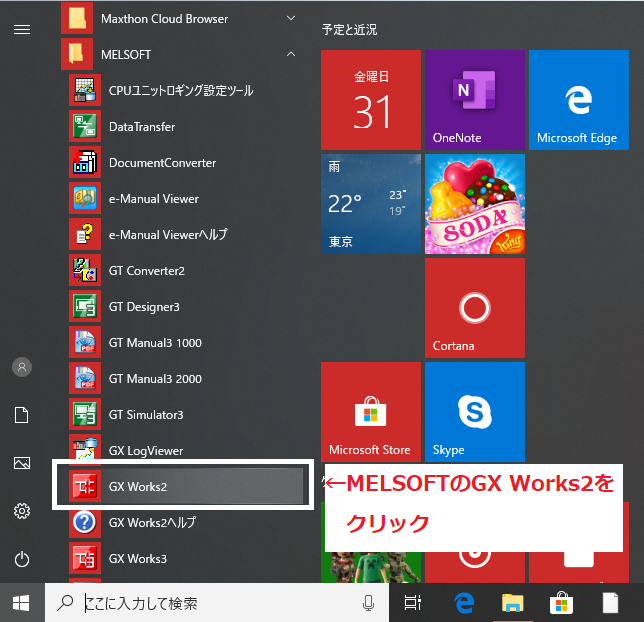
Task: Open Pictures from Start sidebar
Action: [22, 463]
